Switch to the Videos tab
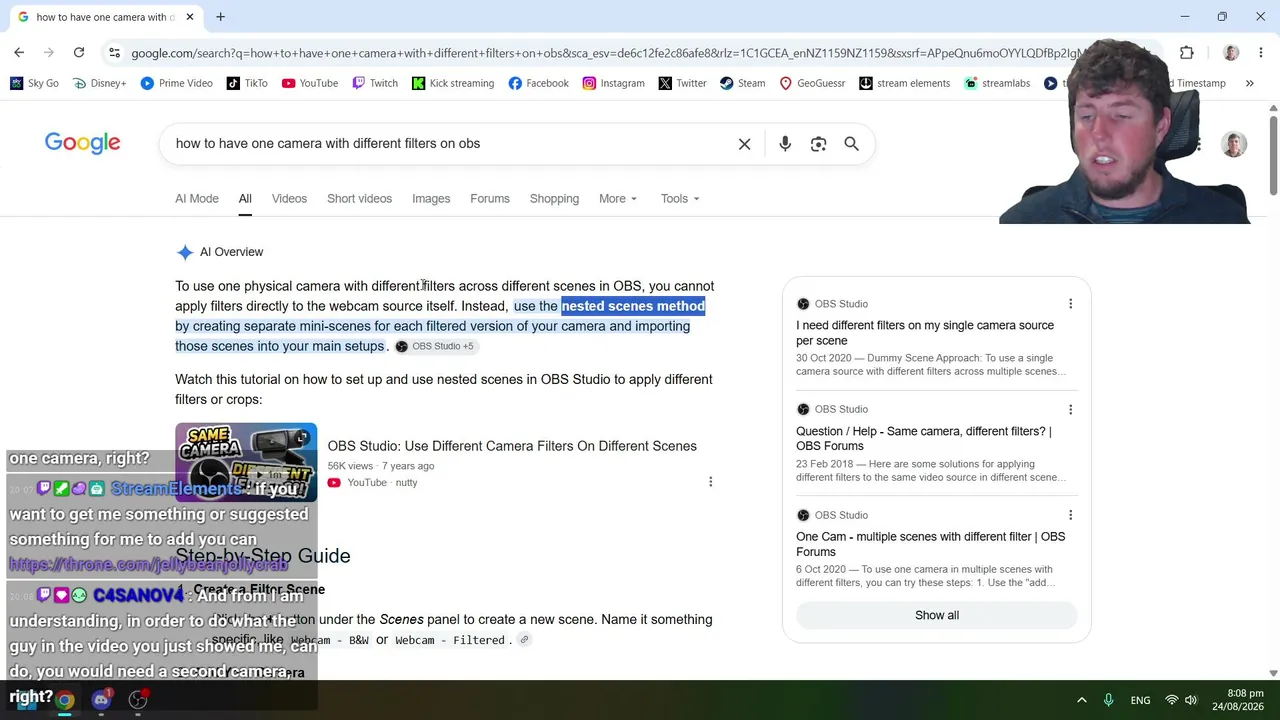This screenshot has height=720, width=1280. (289, 198)
